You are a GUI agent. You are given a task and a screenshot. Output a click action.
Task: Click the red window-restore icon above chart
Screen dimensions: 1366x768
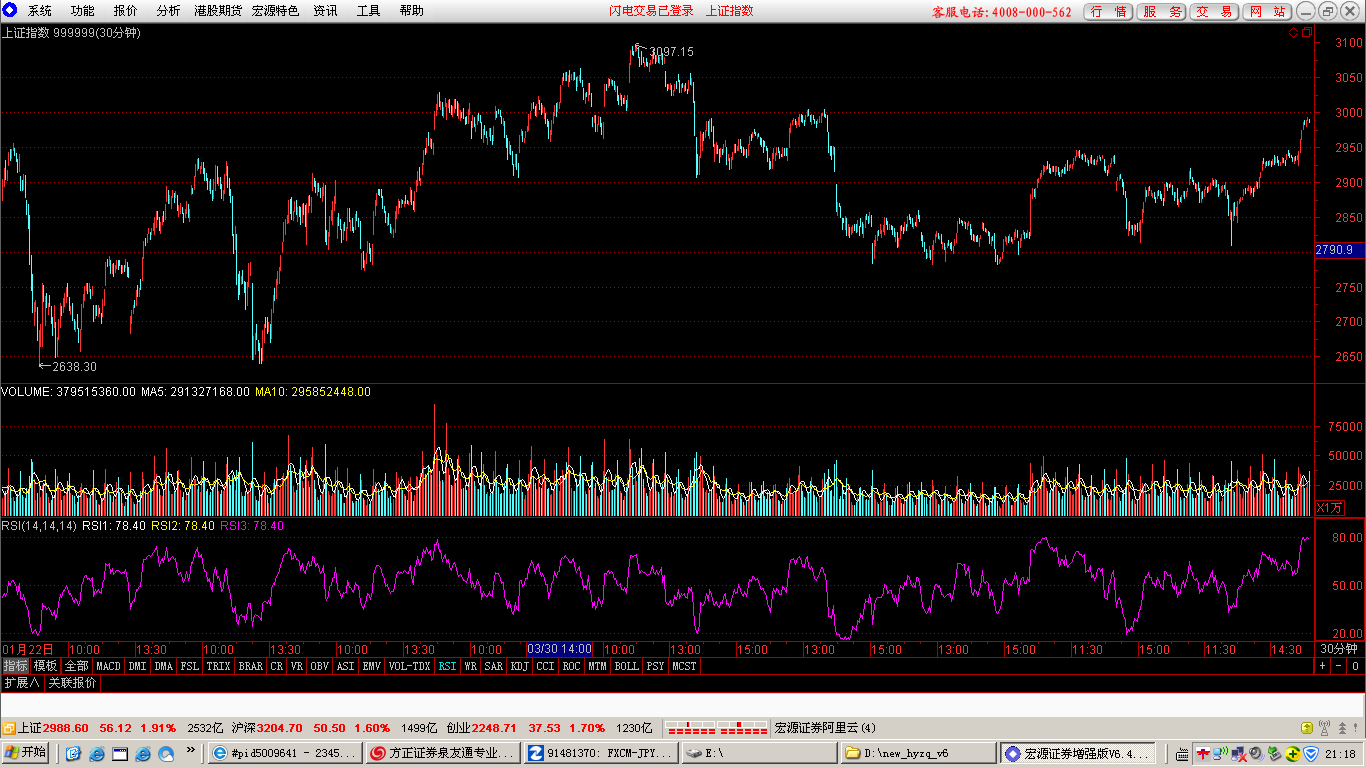[1305, 33]
